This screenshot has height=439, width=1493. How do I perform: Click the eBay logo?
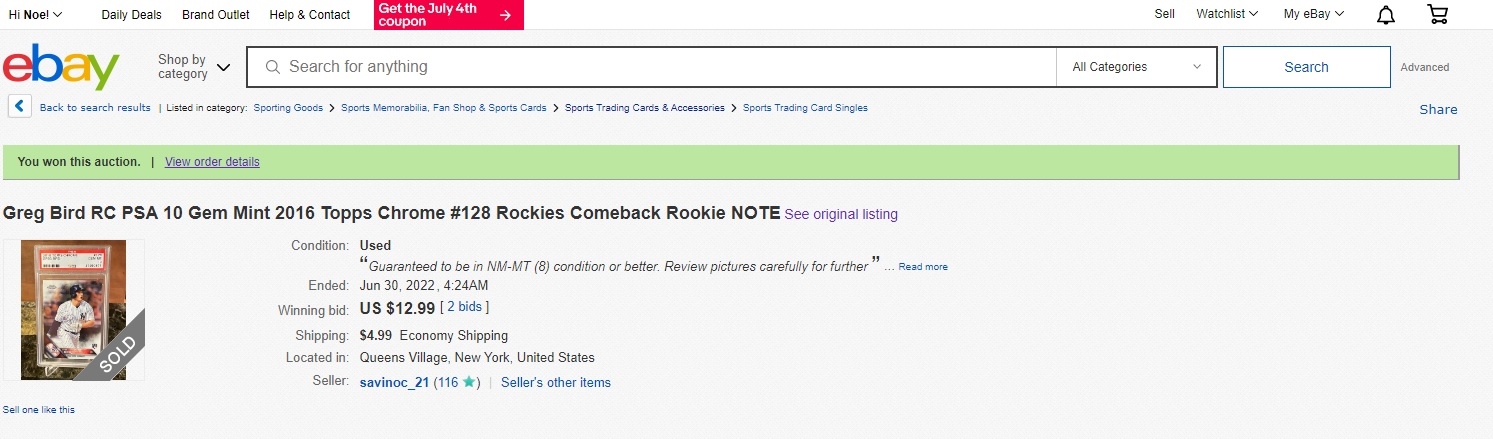(61, 67)
